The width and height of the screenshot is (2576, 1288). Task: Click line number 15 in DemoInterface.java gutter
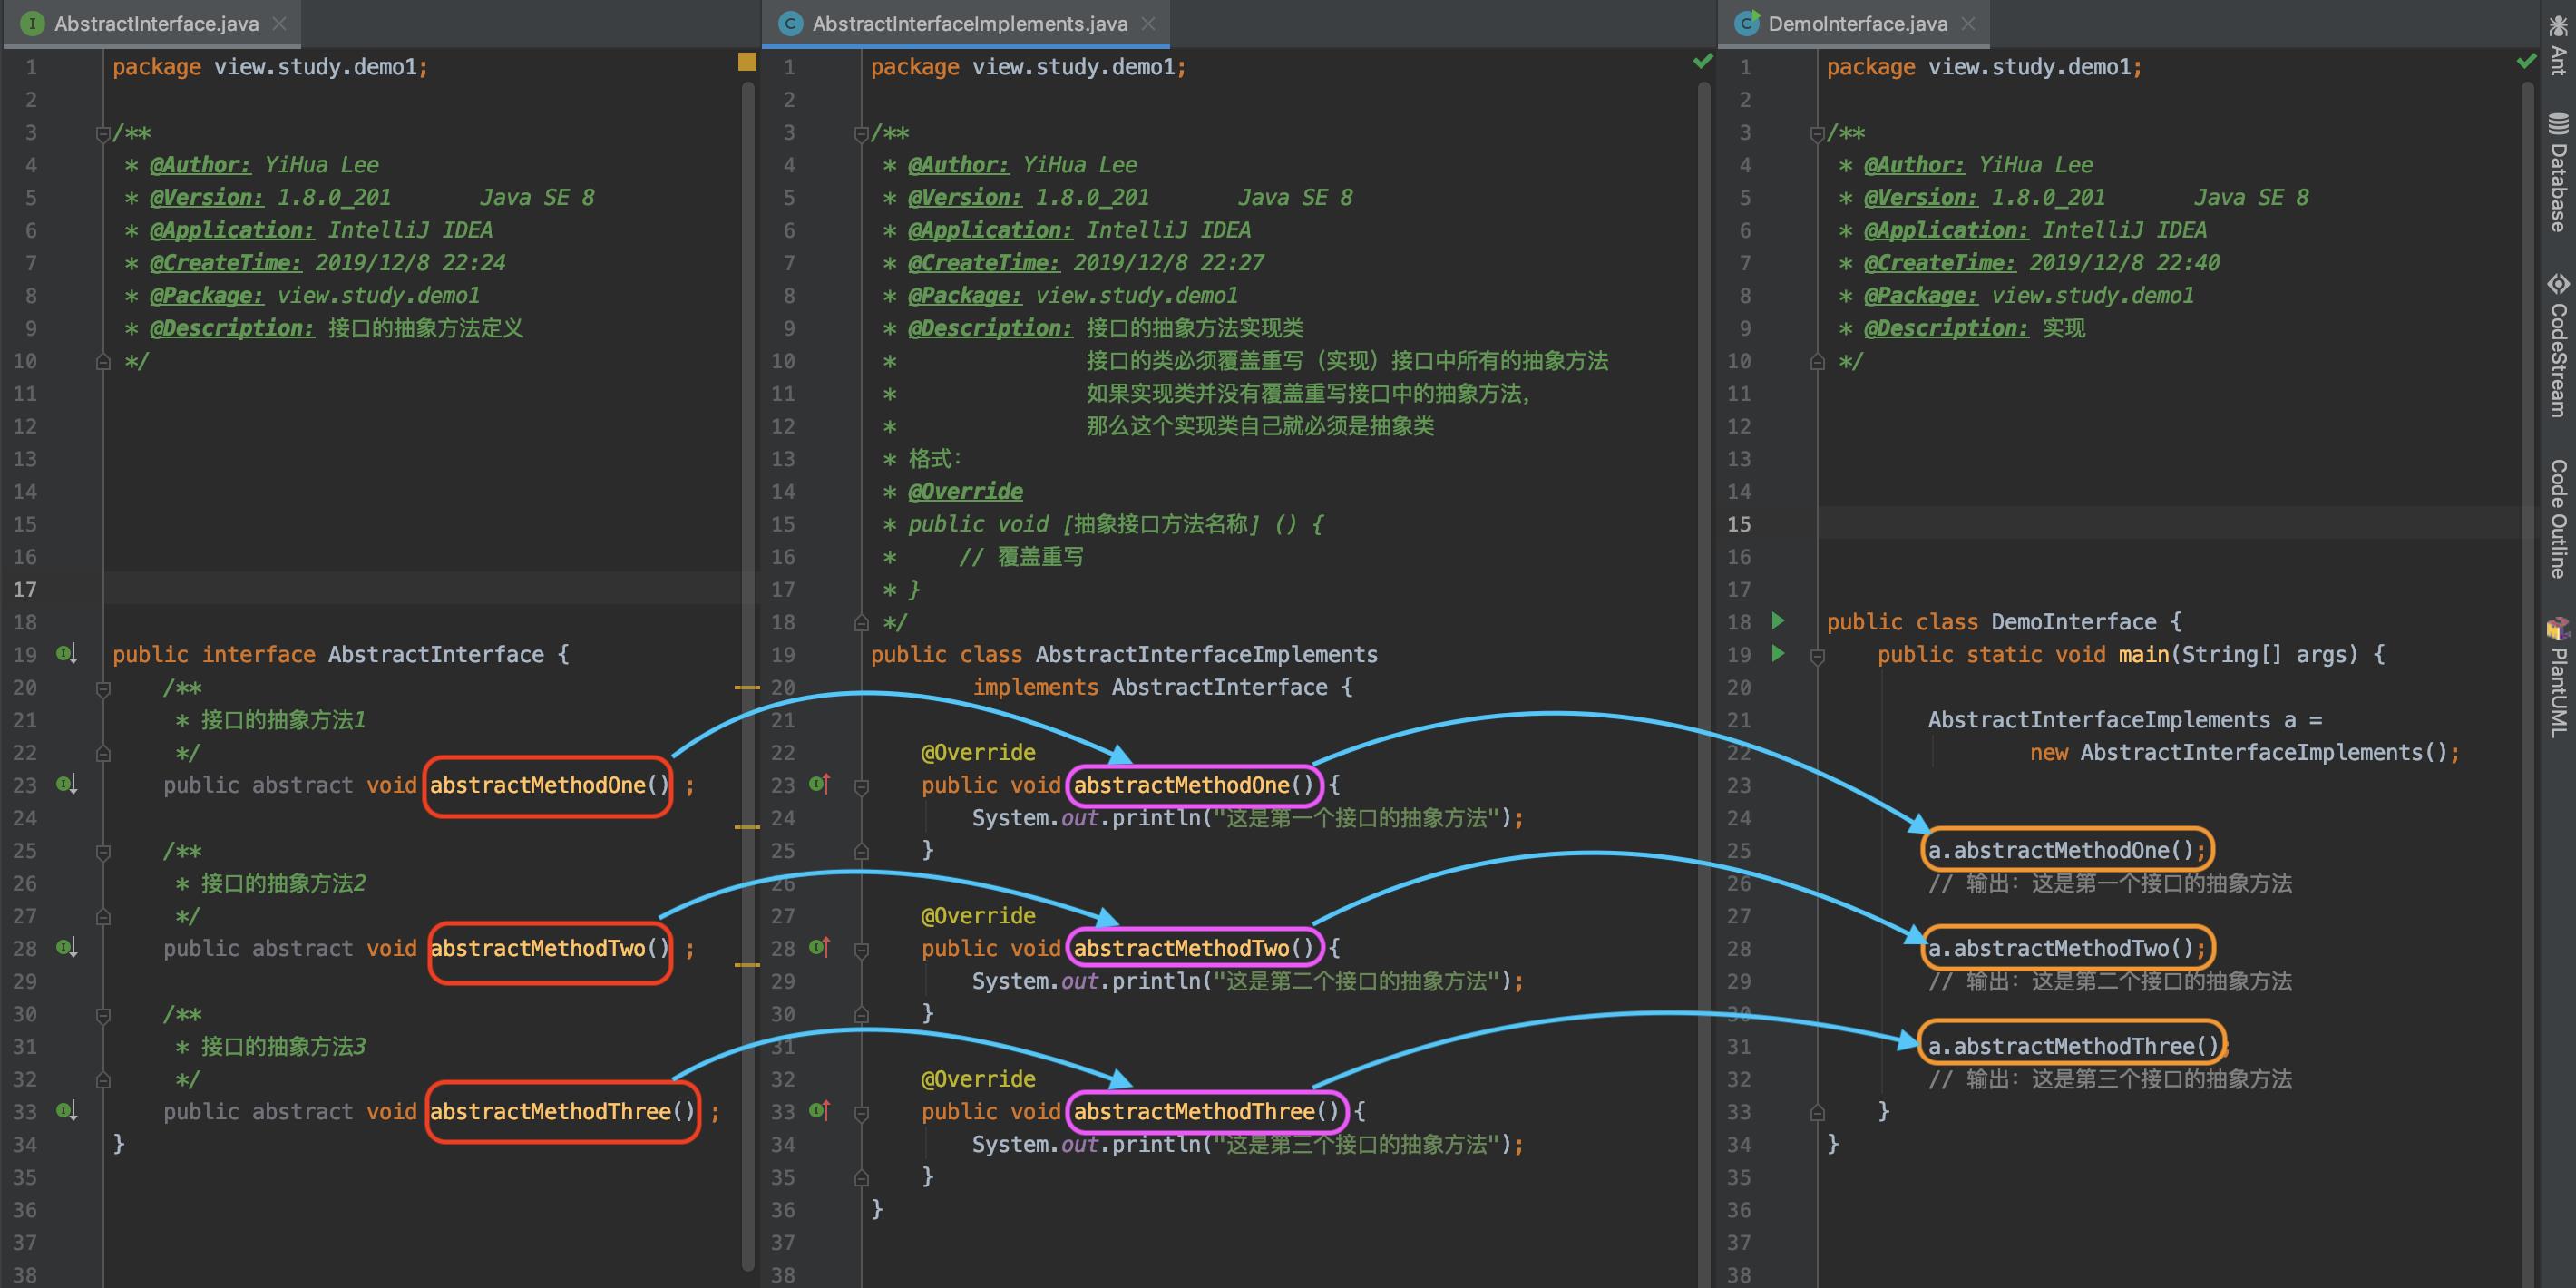[1739, 524]
